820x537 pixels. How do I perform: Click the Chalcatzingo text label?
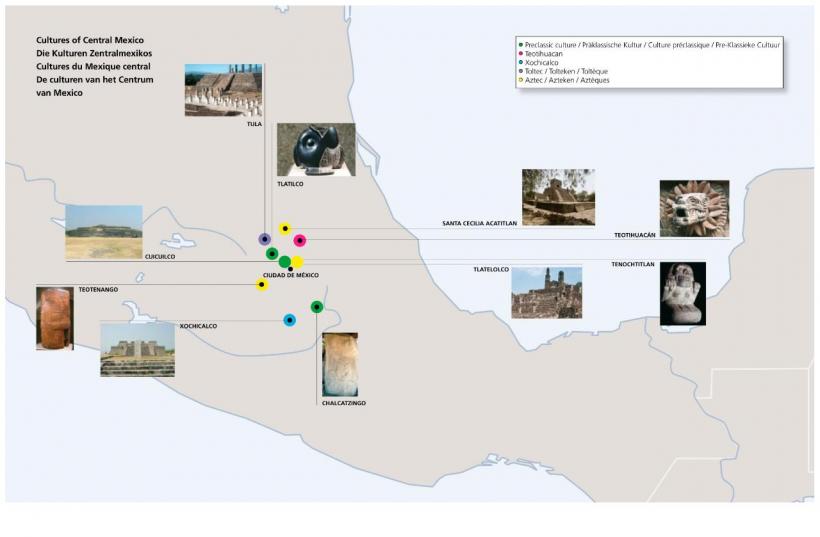344,403
